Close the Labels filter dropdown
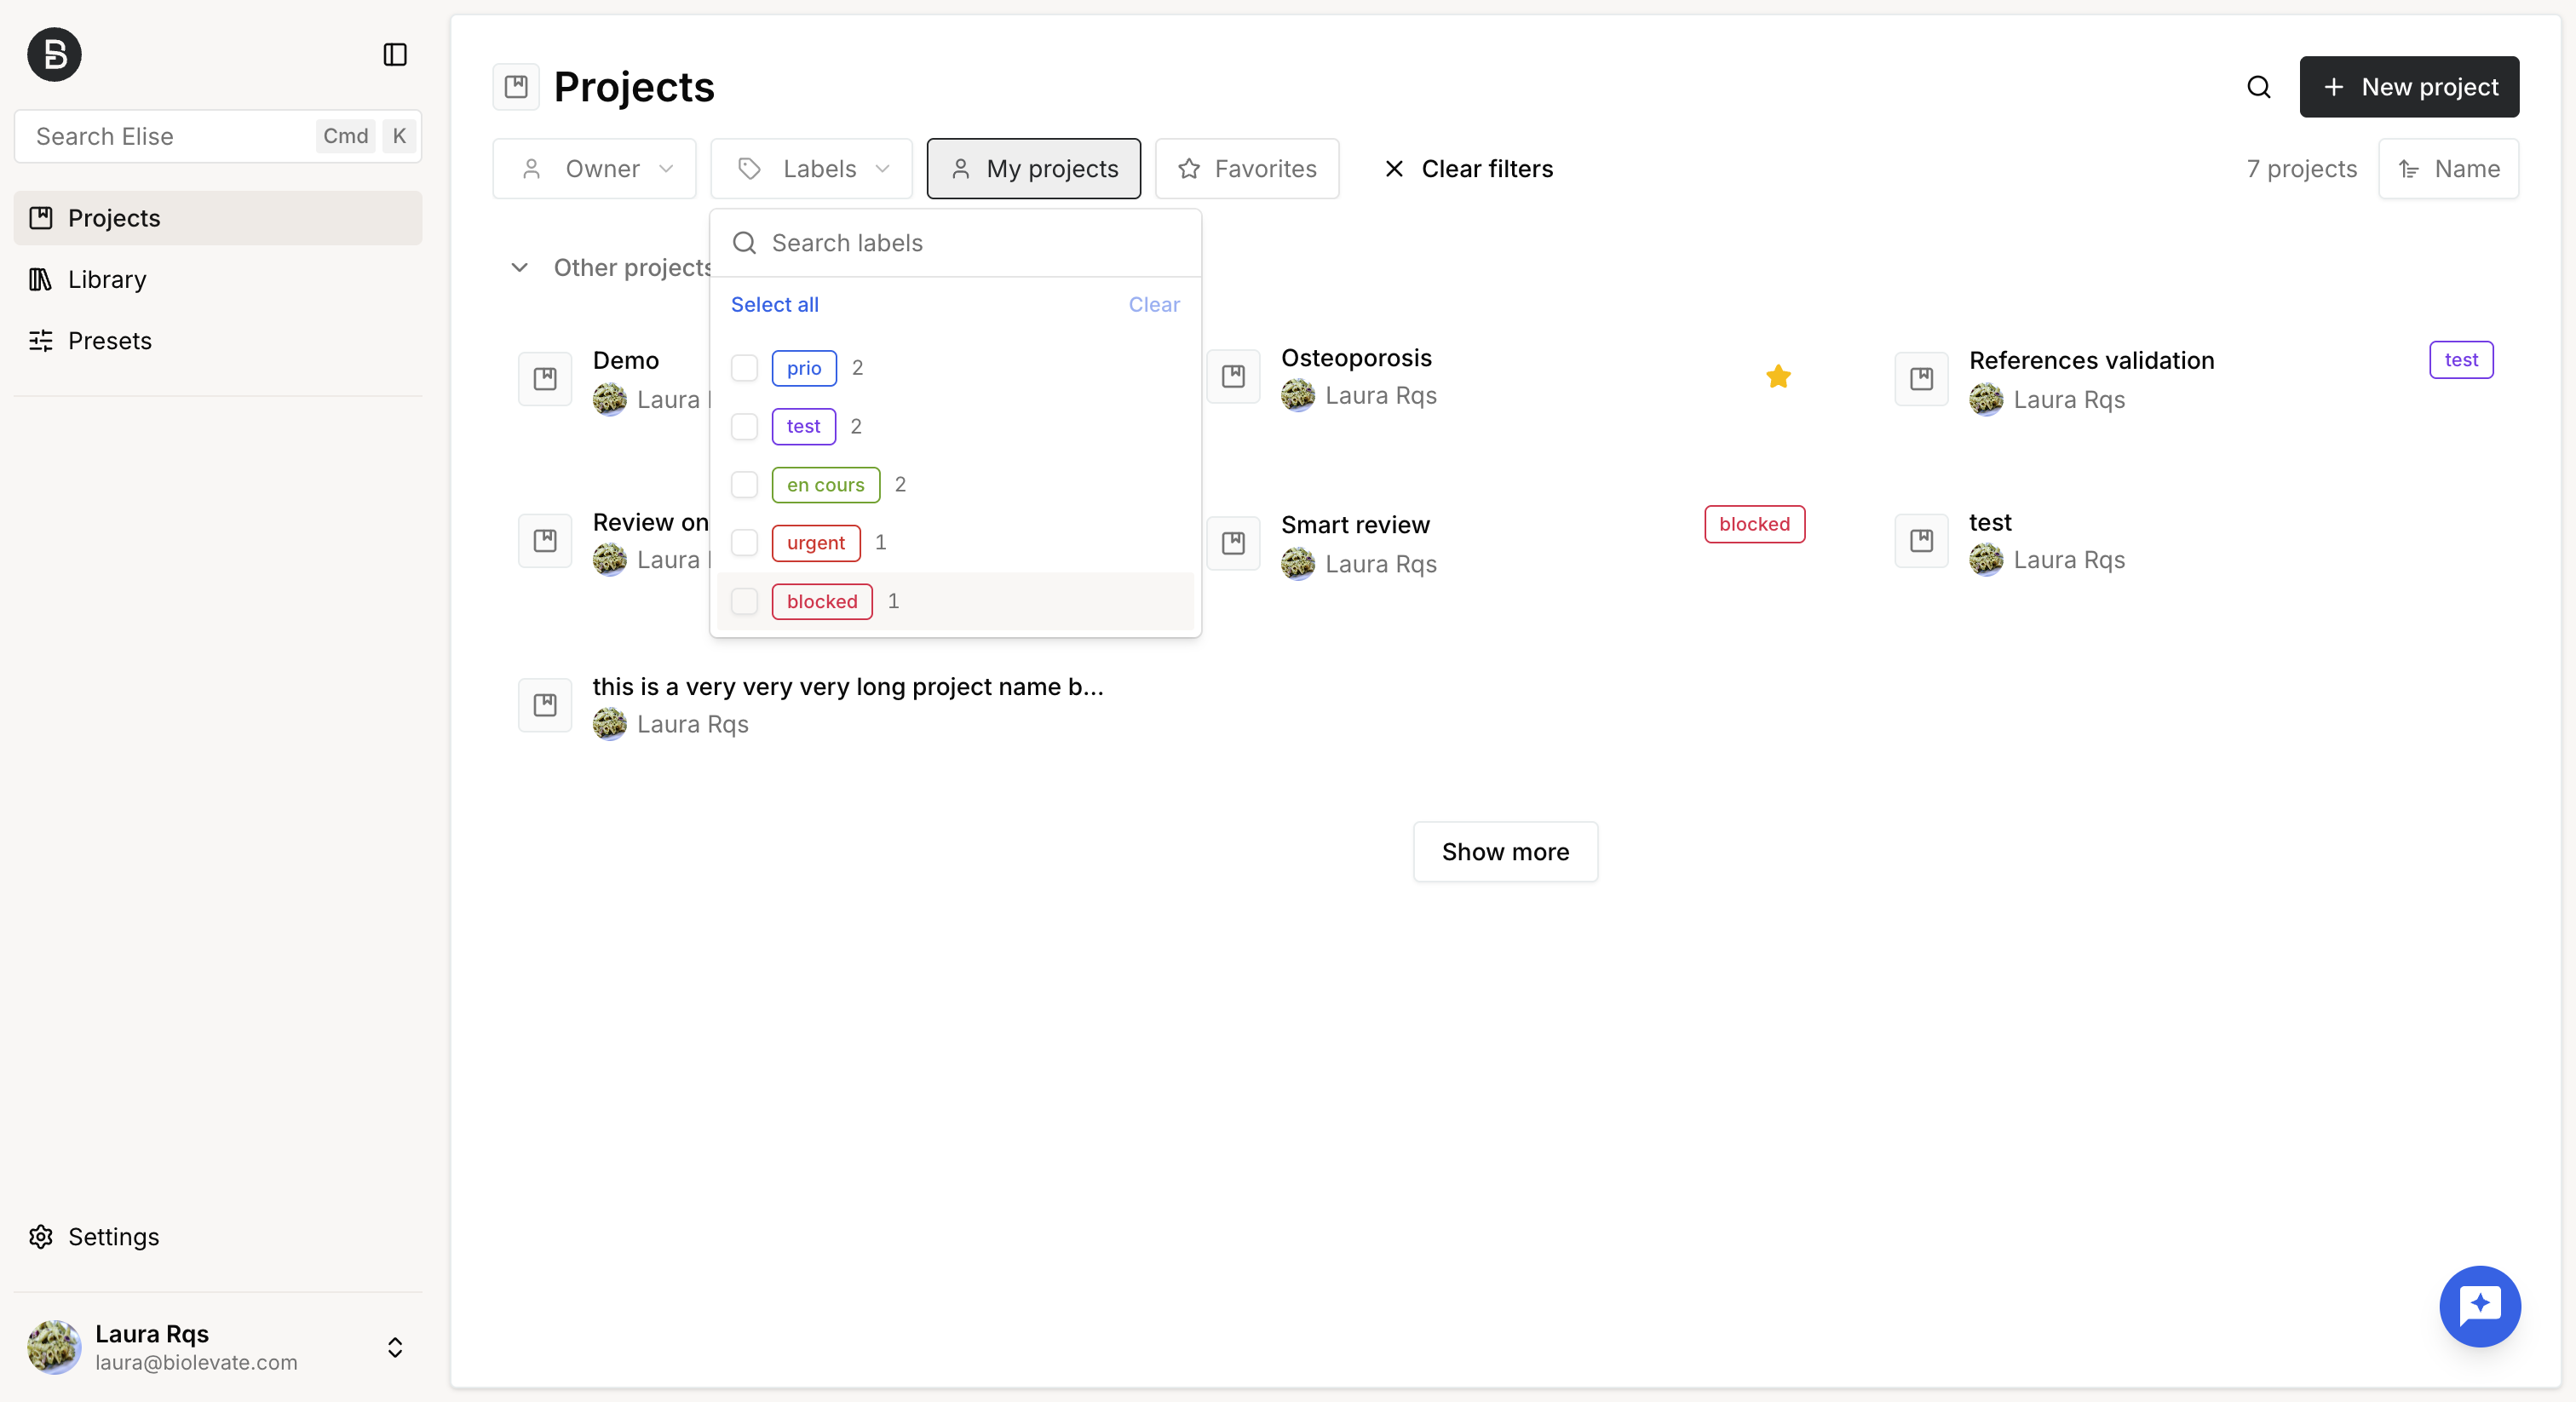Viewport: 2576px width, 1402px height. pyautogui.click(x=811, y=169)
